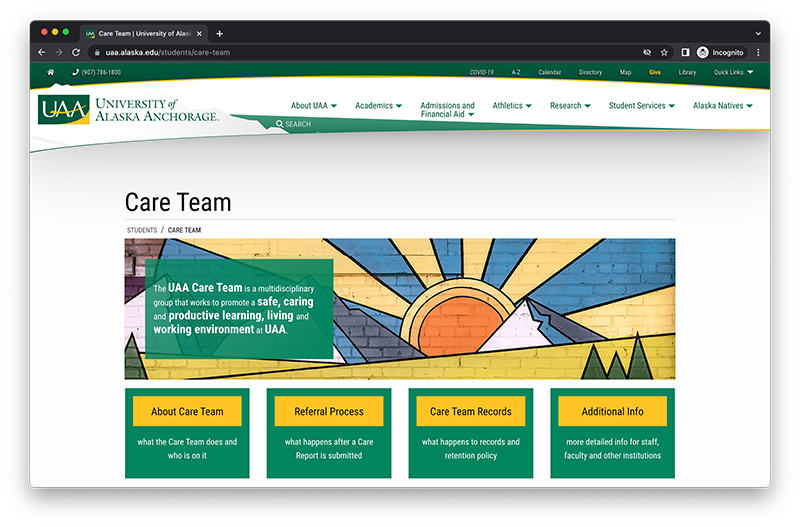Expand the Athletics menu
This screenshot has width=800, height=527.
coord(512,106)
